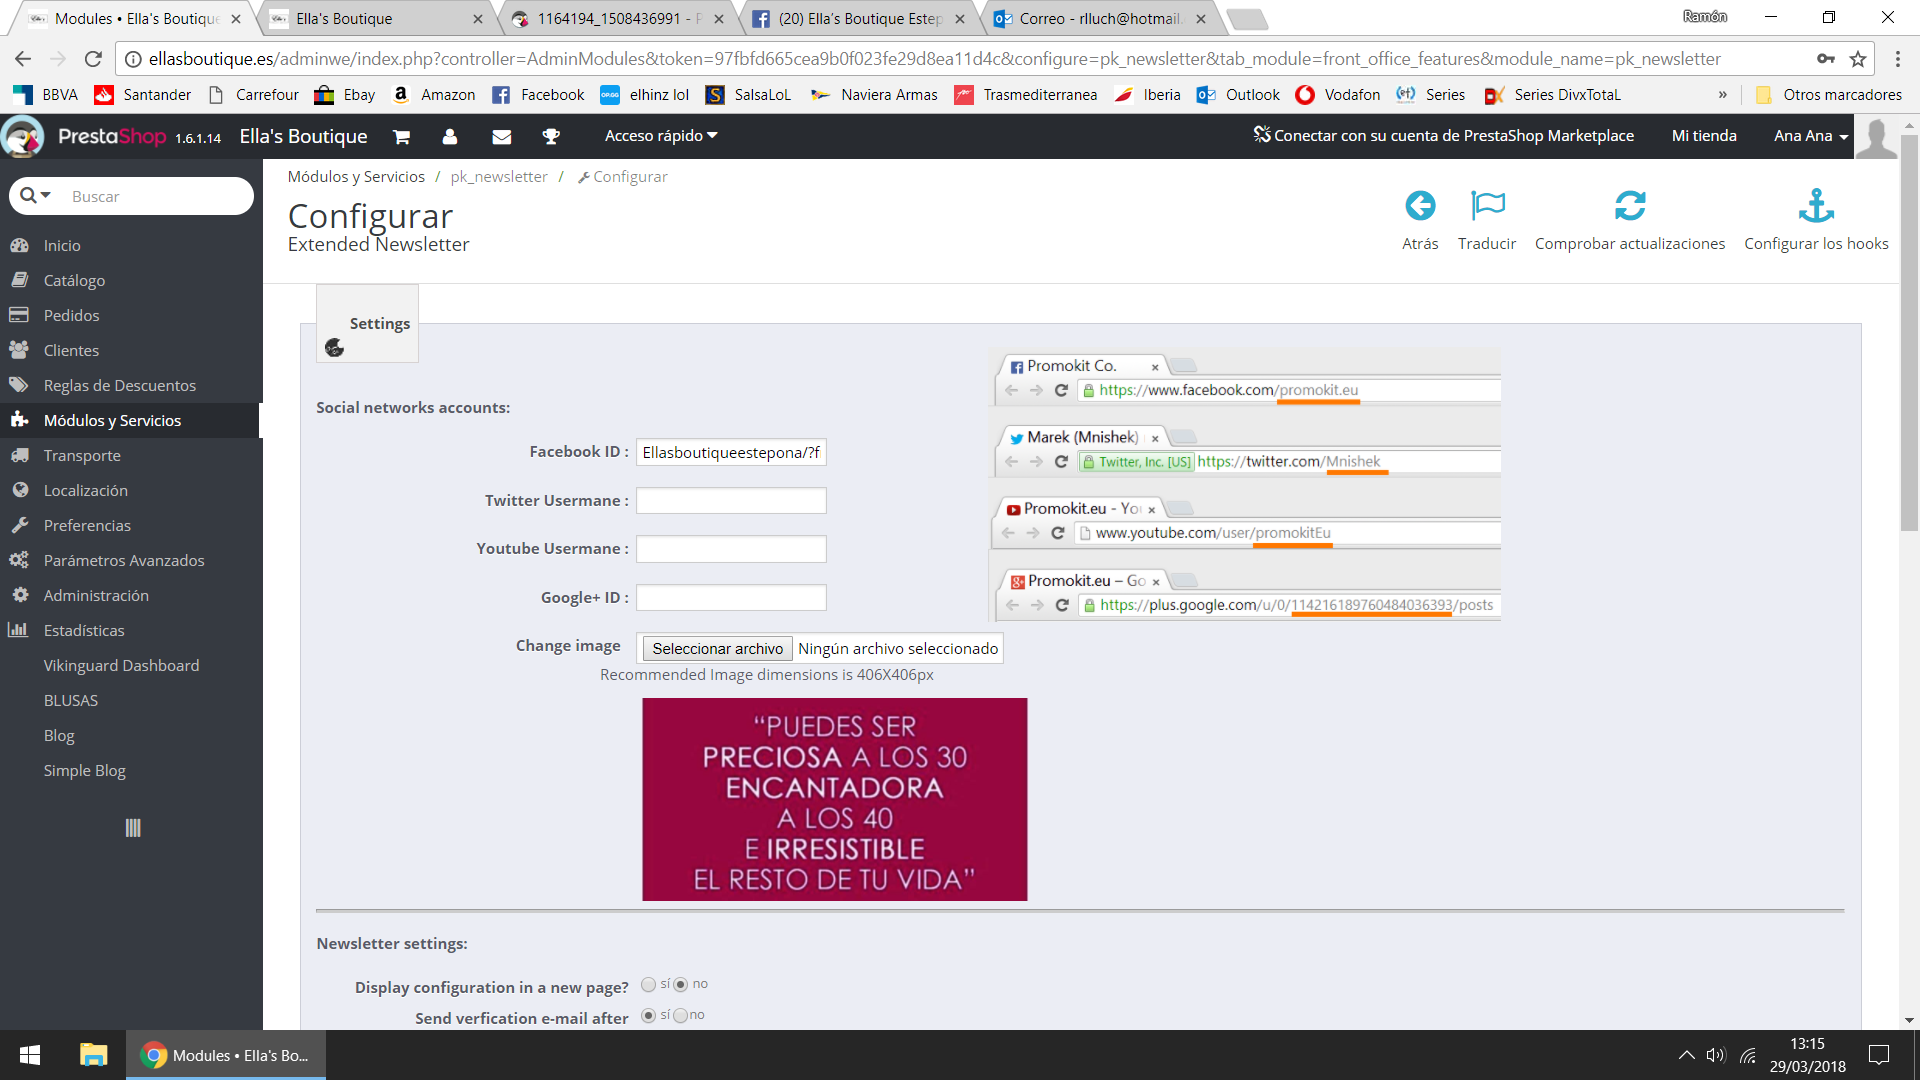
Task: Open Catálogo in the sidebar menu
Action: [x=74, y=281]
